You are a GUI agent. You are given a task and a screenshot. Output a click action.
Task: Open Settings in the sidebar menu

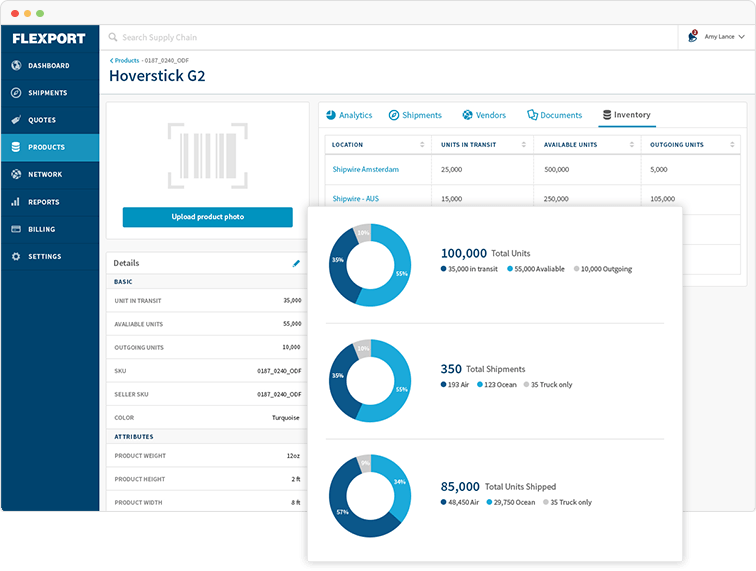point(50,257)
